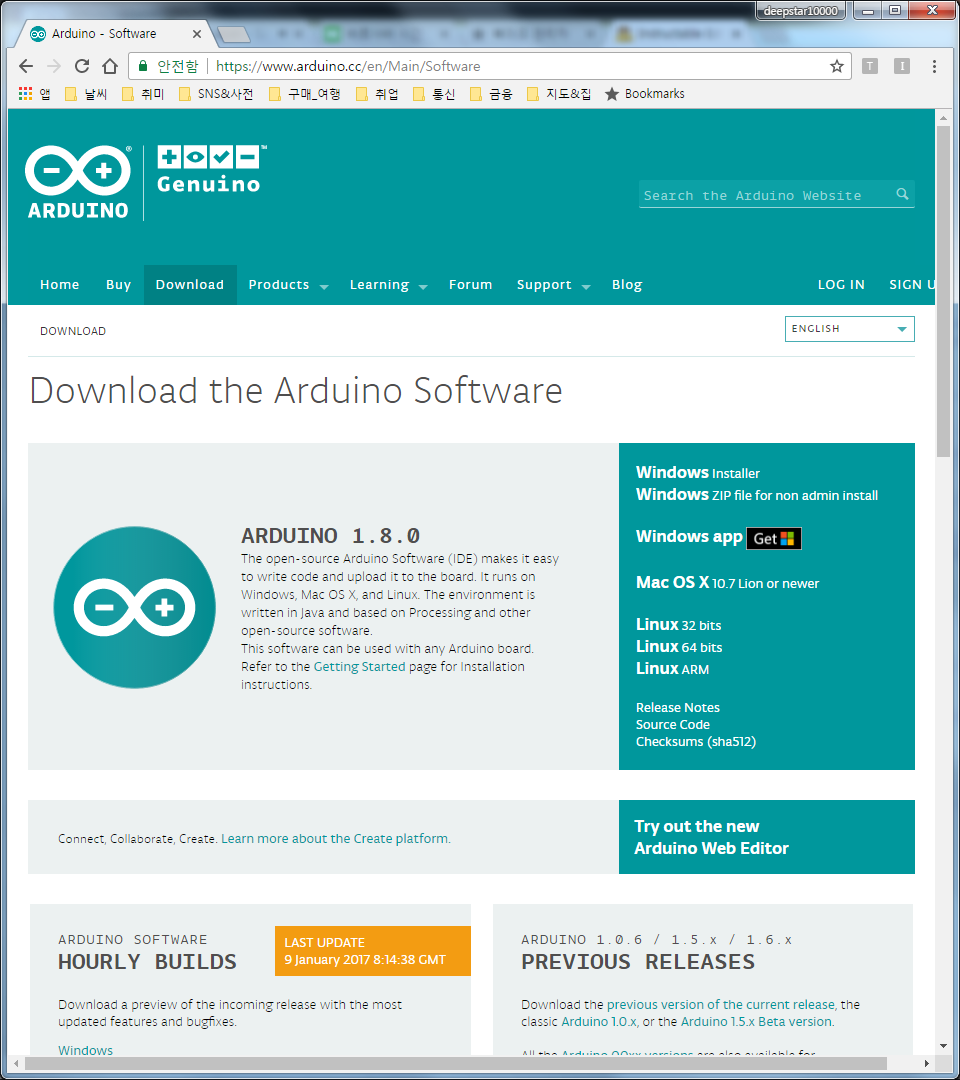Open the Chrome three-dot menu
Image resolution: width=960 pixels, height=1080 pixels.
(x=934, y=66)
